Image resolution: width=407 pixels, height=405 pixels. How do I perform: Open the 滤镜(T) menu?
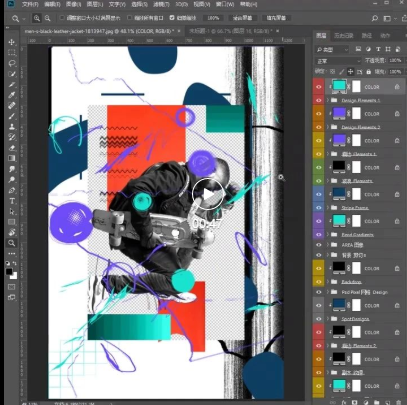[161, 4]
